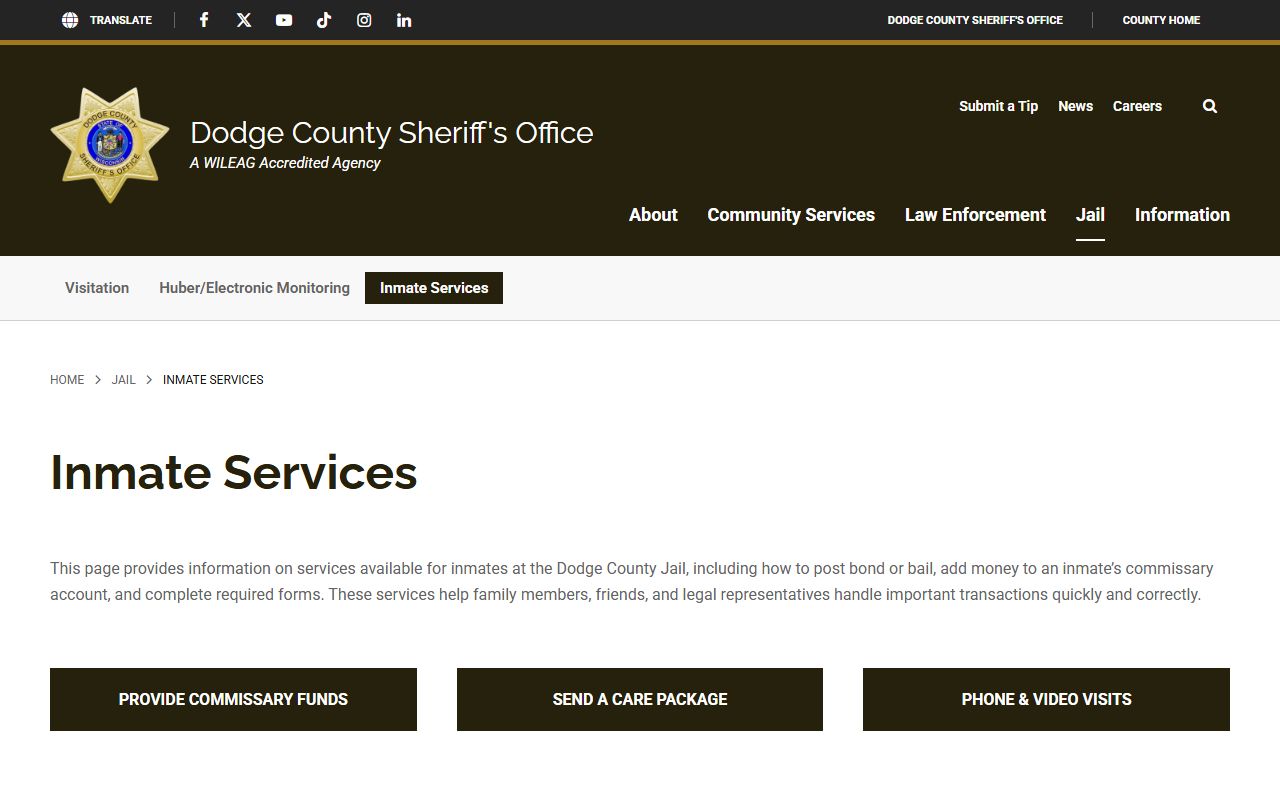Click the Dodge County Sheriff's Office site title
The height and width of the screenshot is (800, 1280).
tap(391, 133)
